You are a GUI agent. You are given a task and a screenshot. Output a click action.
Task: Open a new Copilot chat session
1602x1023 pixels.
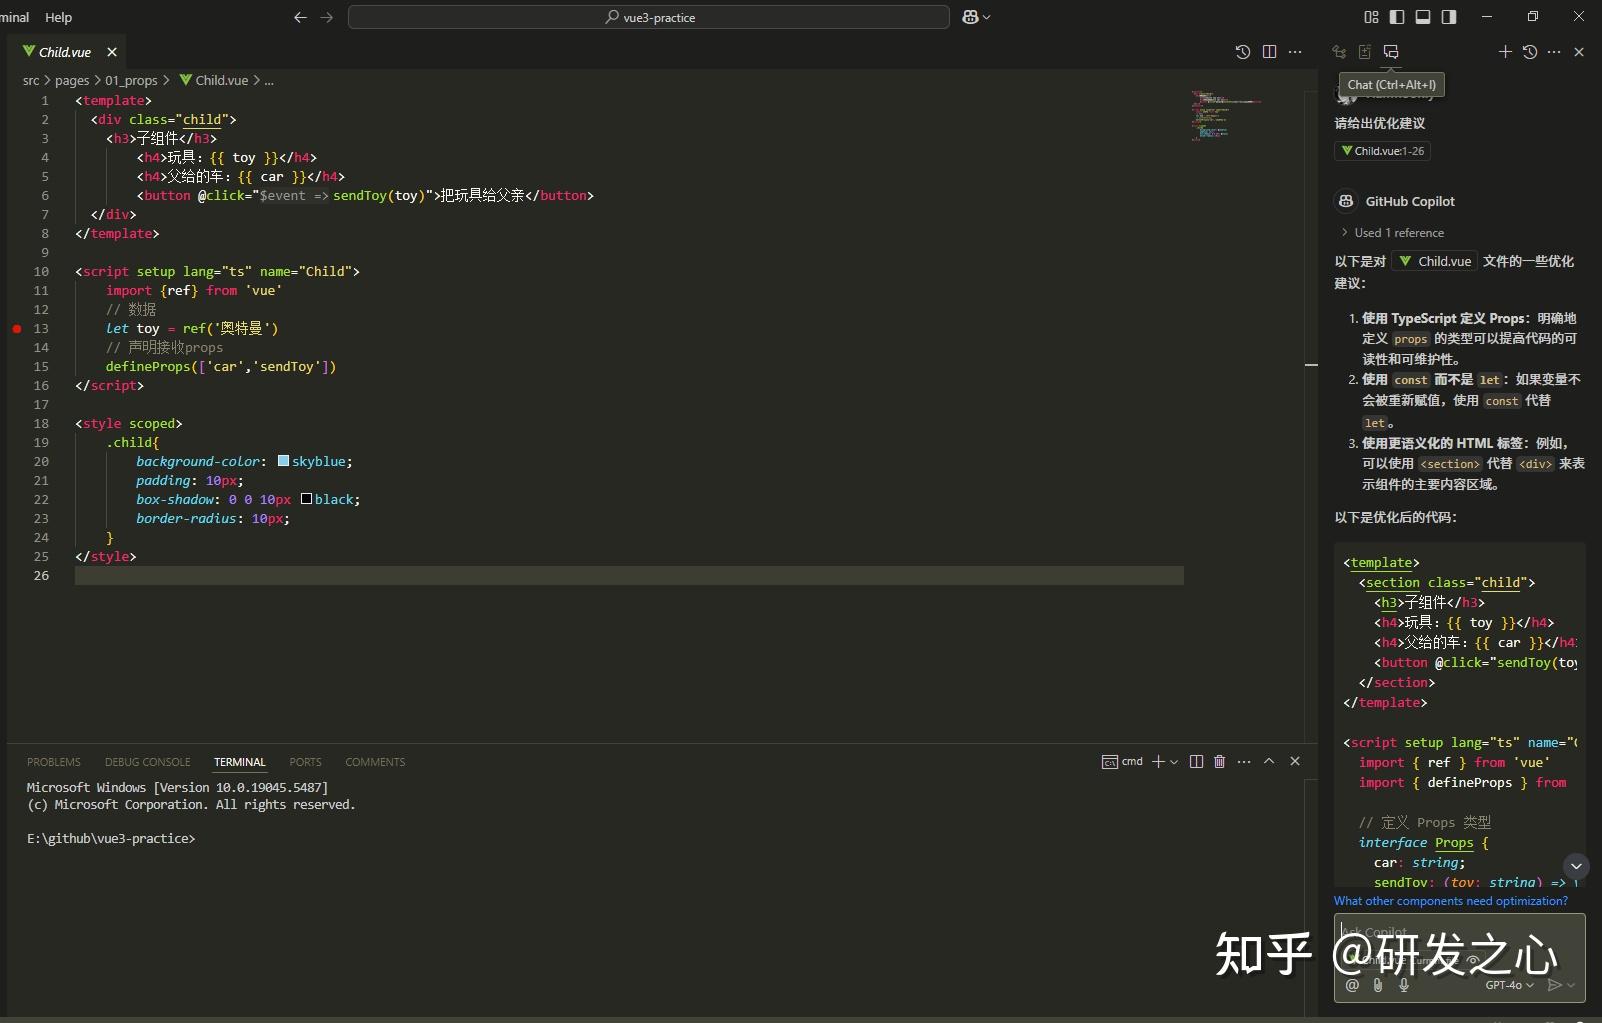coord(1505,51)
